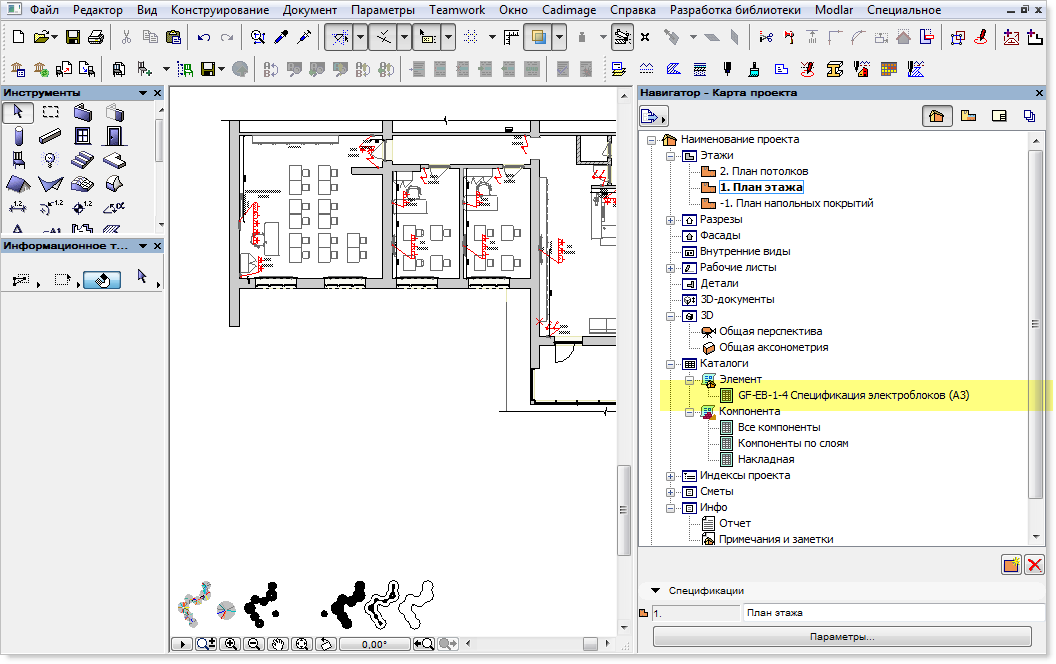Image resolution: width=1056 pixels, height=664 pixels.
Task: Select '2. План потолков' story
Action: [764, 171]
